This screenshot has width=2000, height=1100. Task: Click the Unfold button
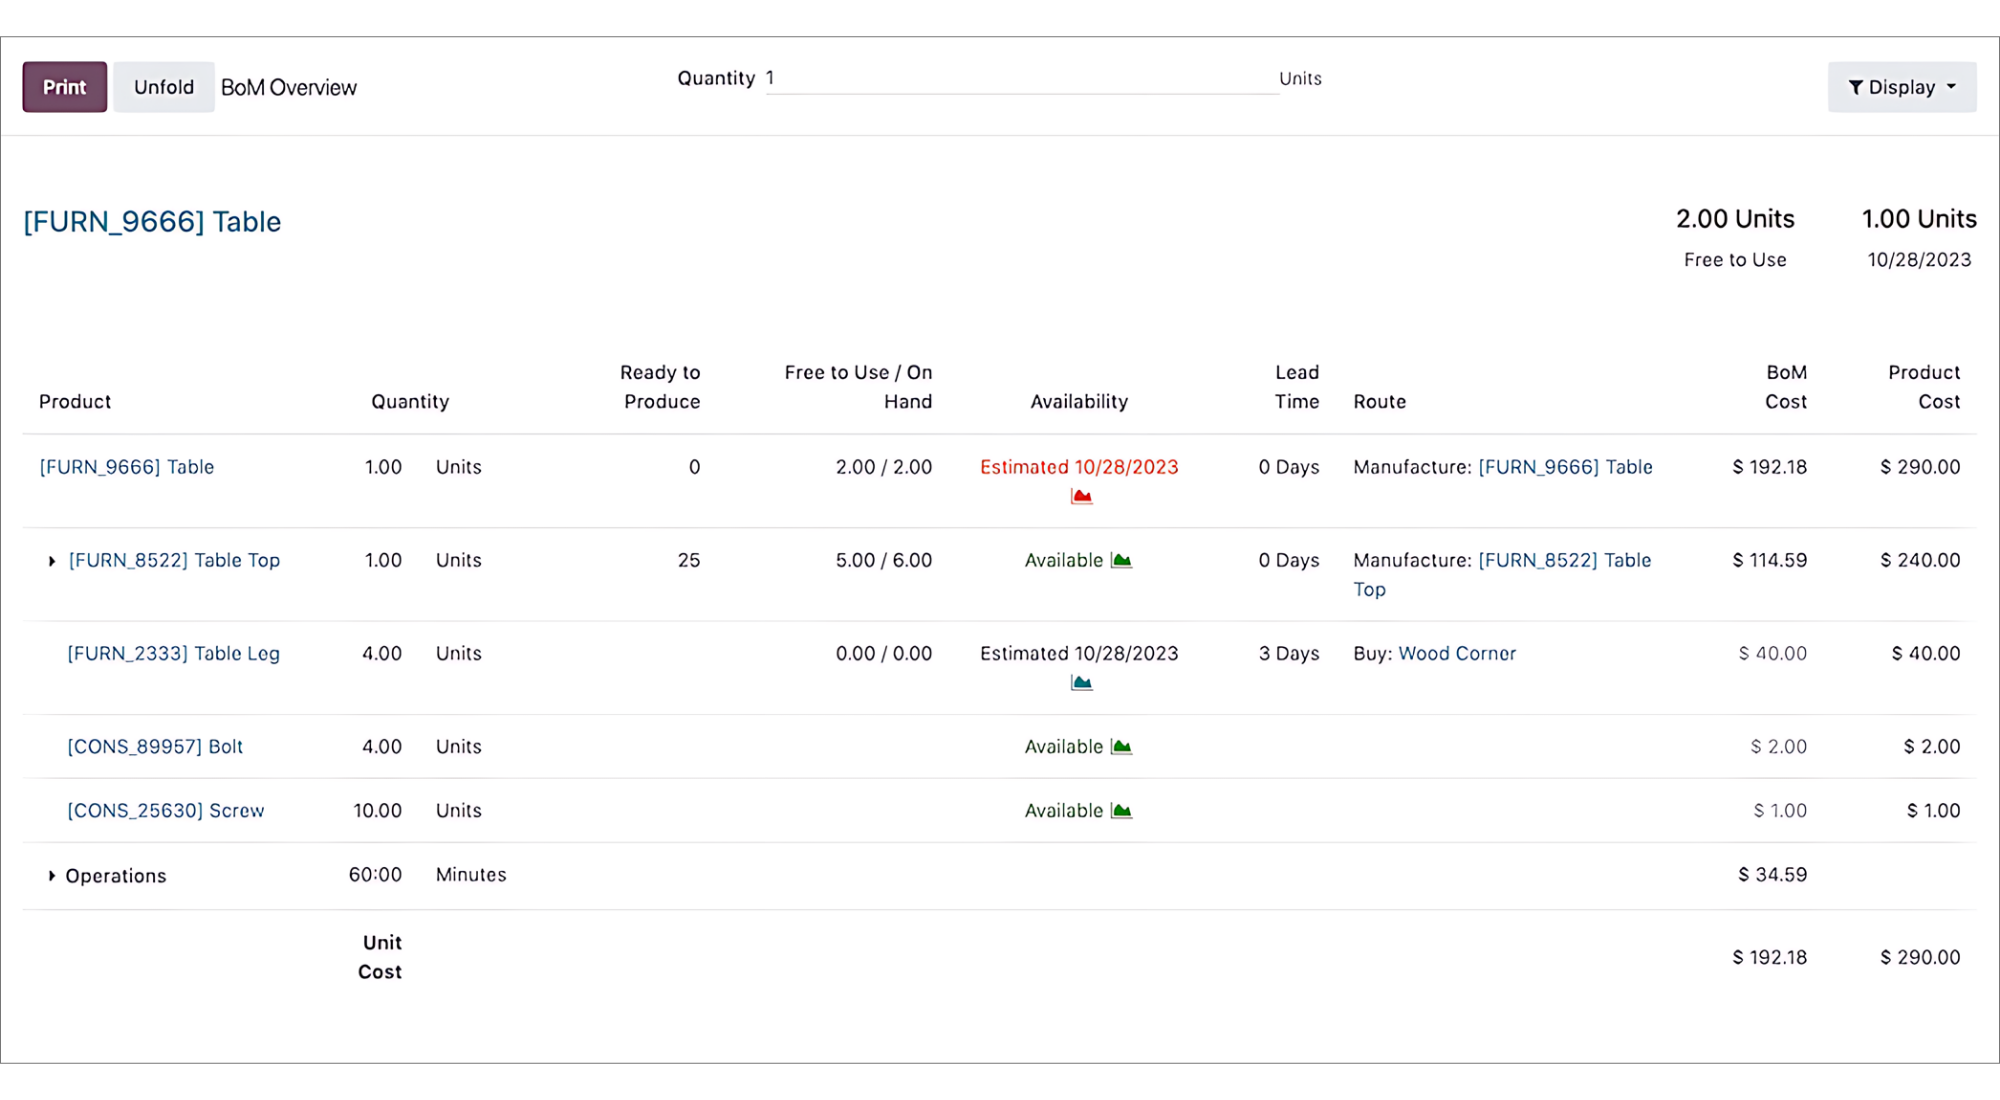click(x=164, y=87)
